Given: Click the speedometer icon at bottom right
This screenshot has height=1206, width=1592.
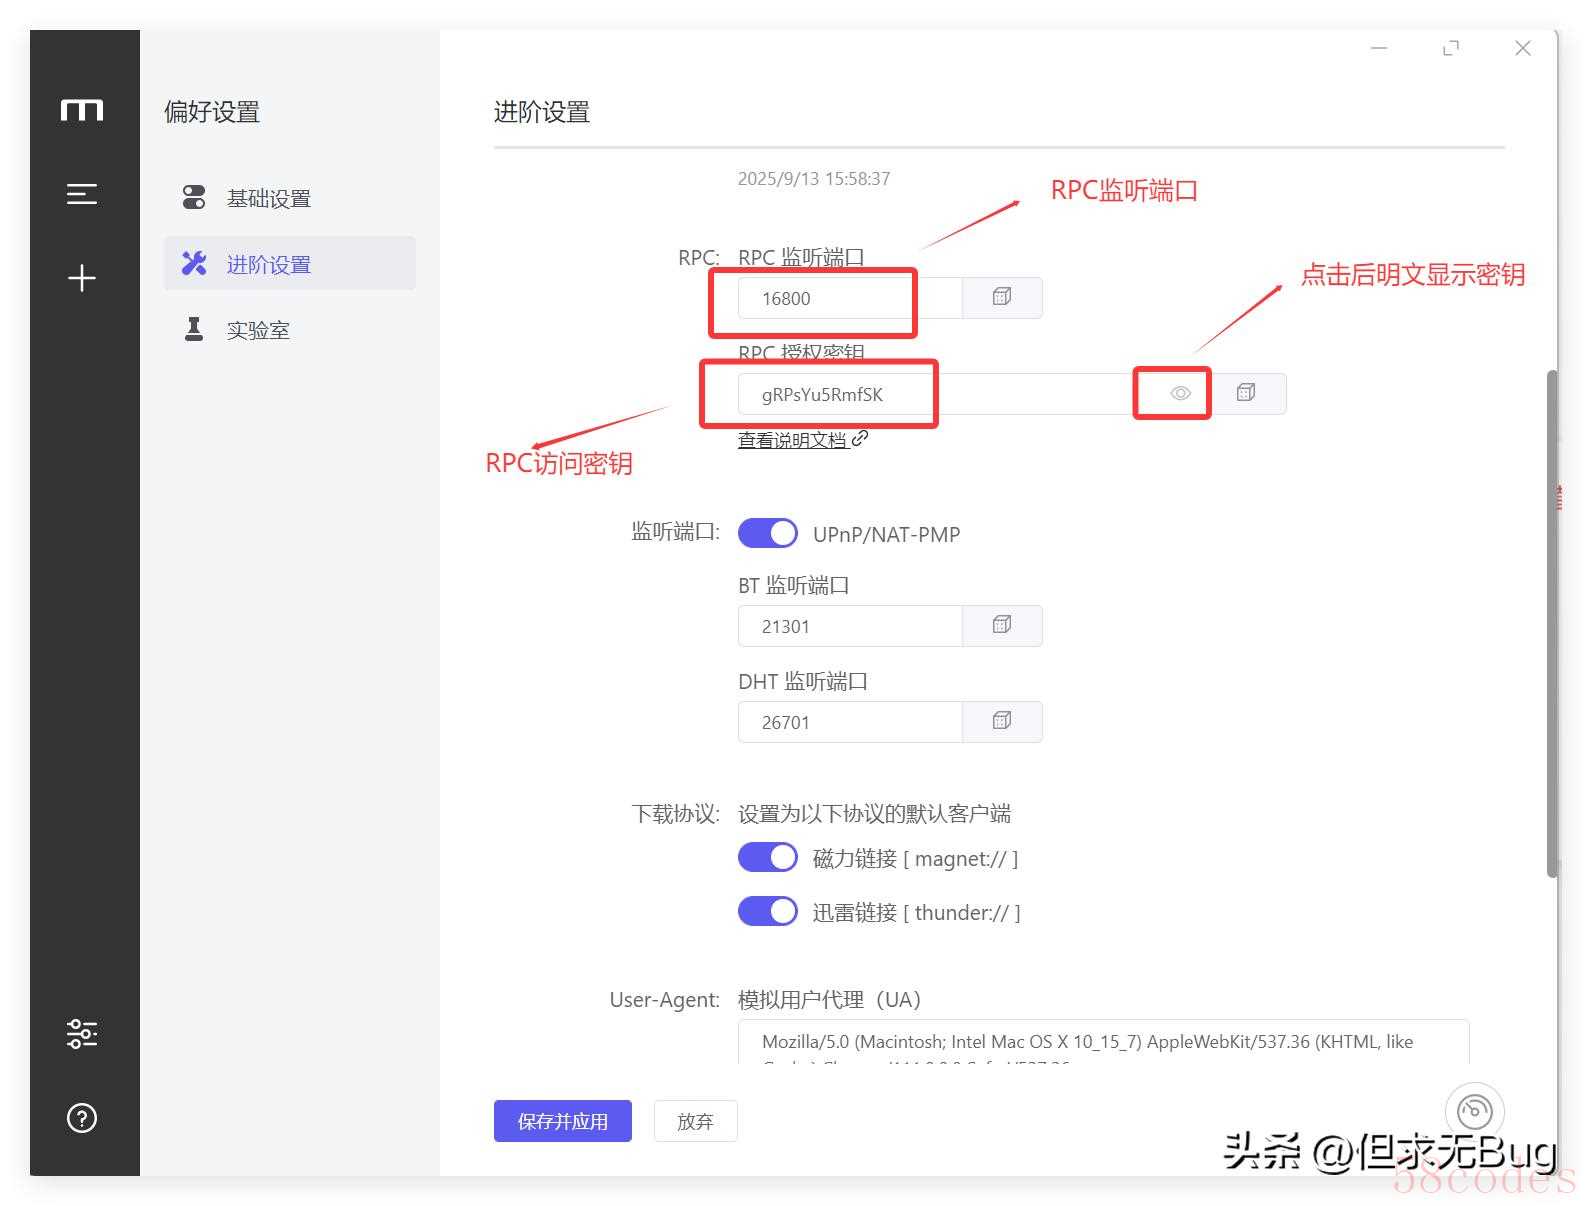Looking at the screenshot, I should pos(1474,1111).
